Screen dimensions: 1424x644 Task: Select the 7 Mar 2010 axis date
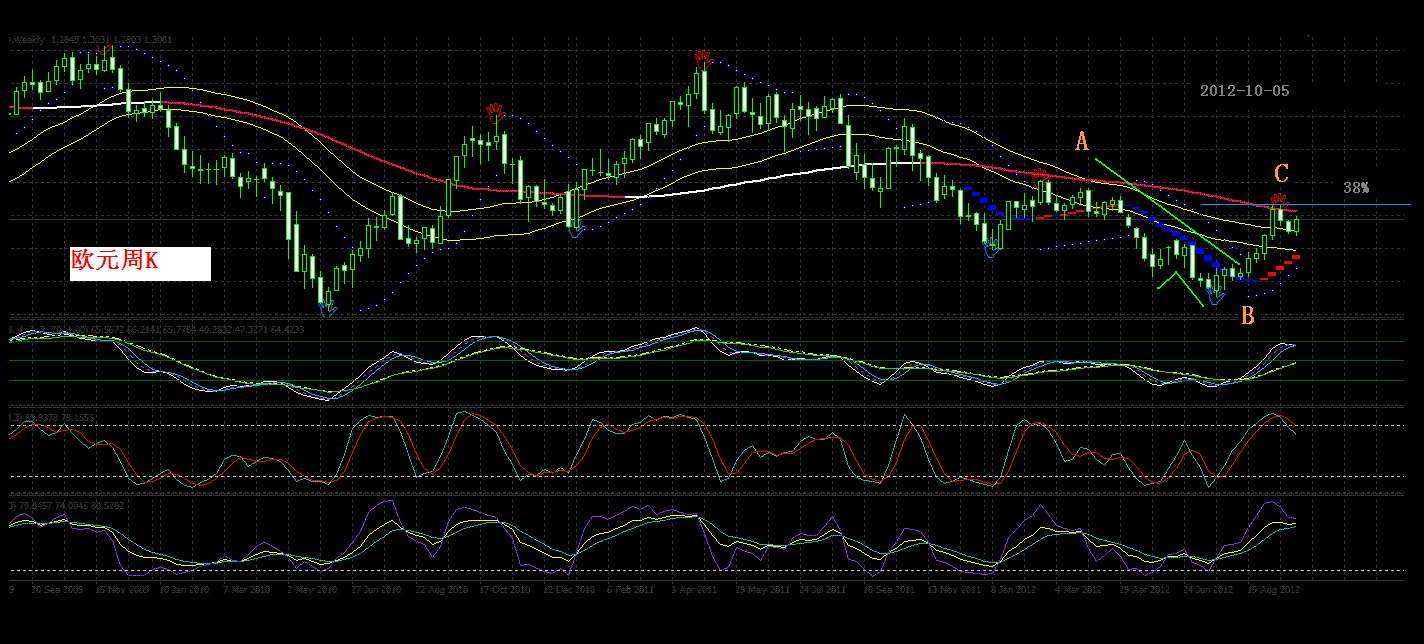[x=247, y=590]
